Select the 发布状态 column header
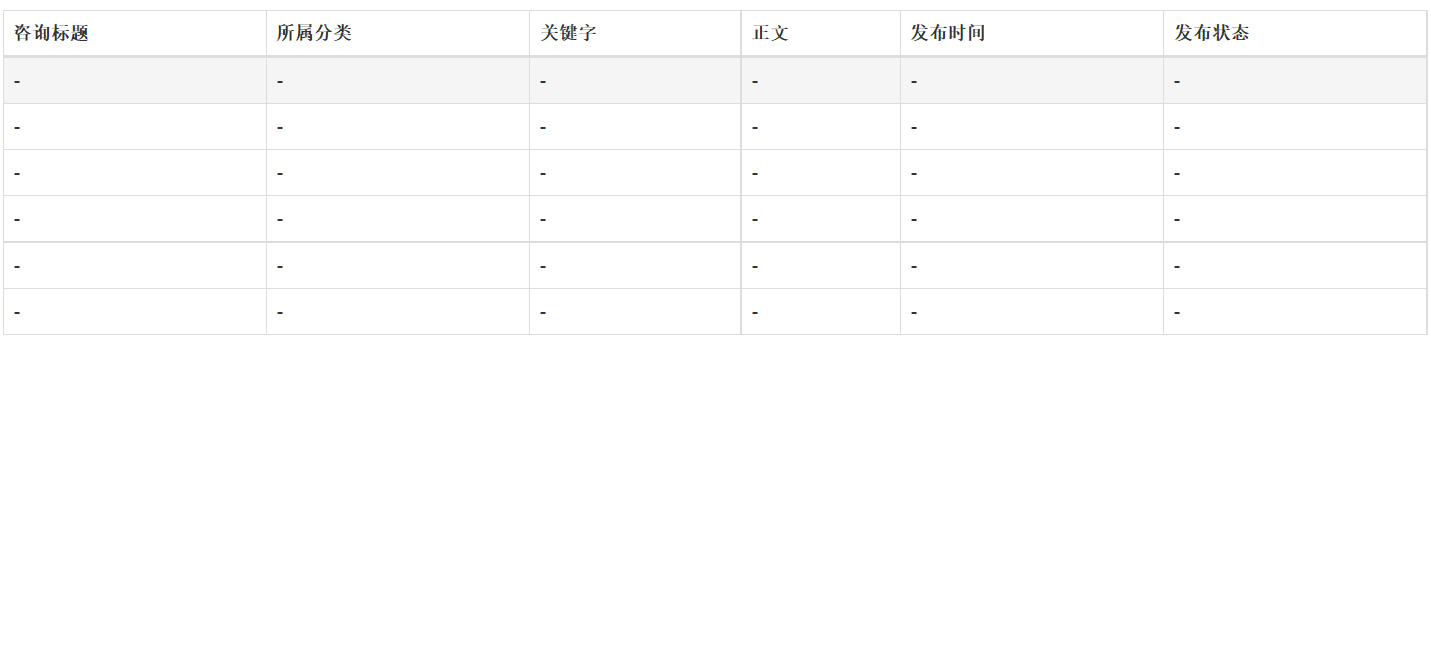The width and height of the screenshot is (1431, 648). point(1295,33)
